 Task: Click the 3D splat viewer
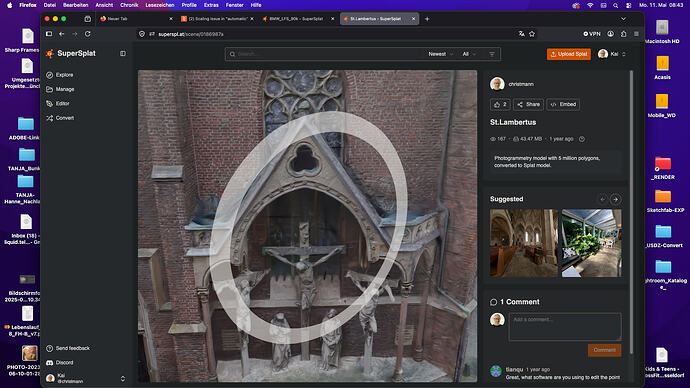307,226
